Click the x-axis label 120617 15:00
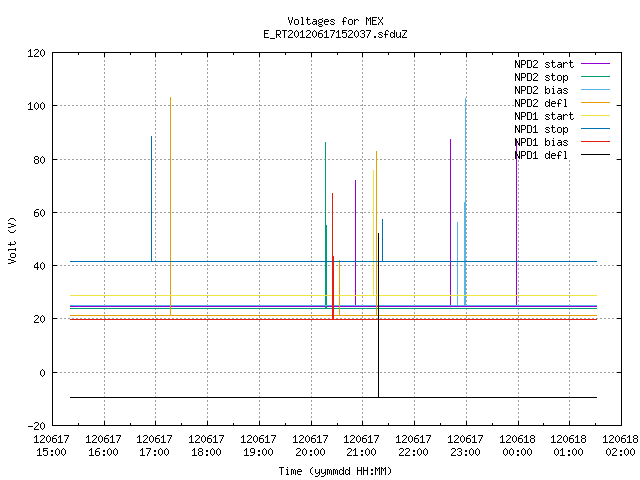This screenshot has width=640, height=480. pyautogui.click(x=51, y=446)
